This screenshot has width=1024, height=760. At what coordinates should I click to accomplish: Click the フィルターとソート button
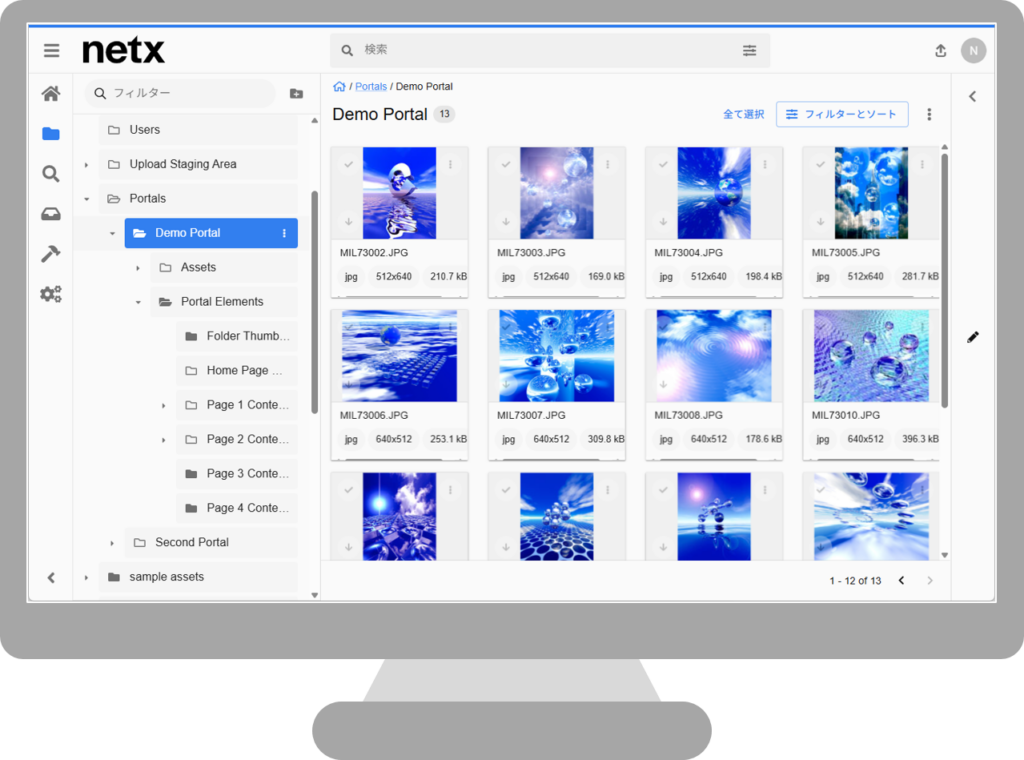coord(842,115)
